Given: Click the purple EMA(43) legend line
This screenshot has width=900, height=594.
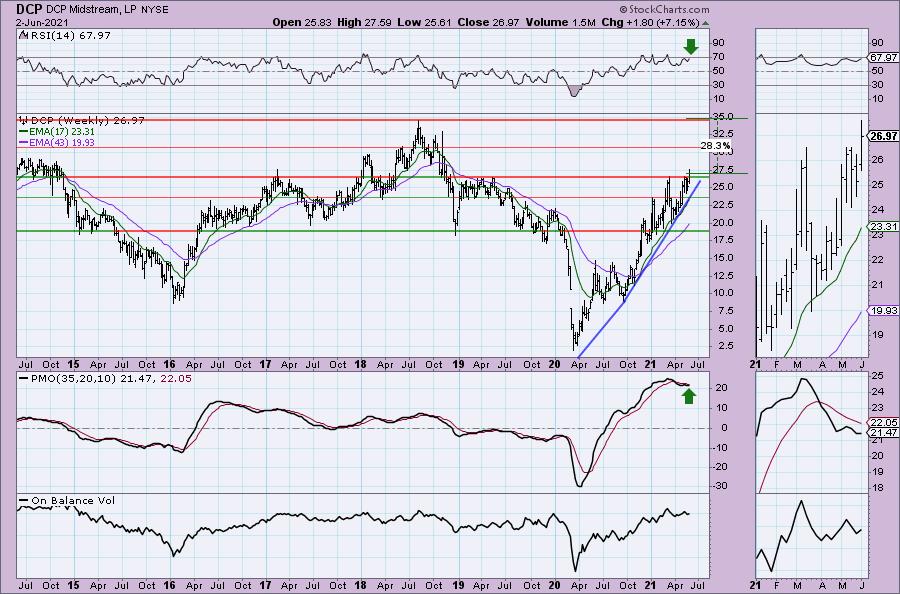Looking at the screenshot, I should pos(23,142).
